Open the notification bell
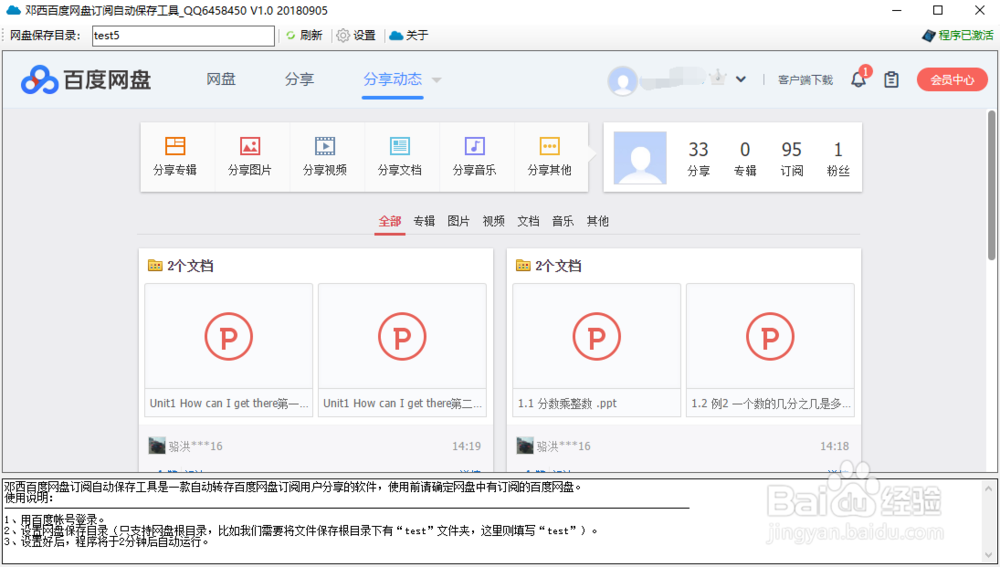The image size is (1000, 567). pyautogui.click(x=858, y=79)
